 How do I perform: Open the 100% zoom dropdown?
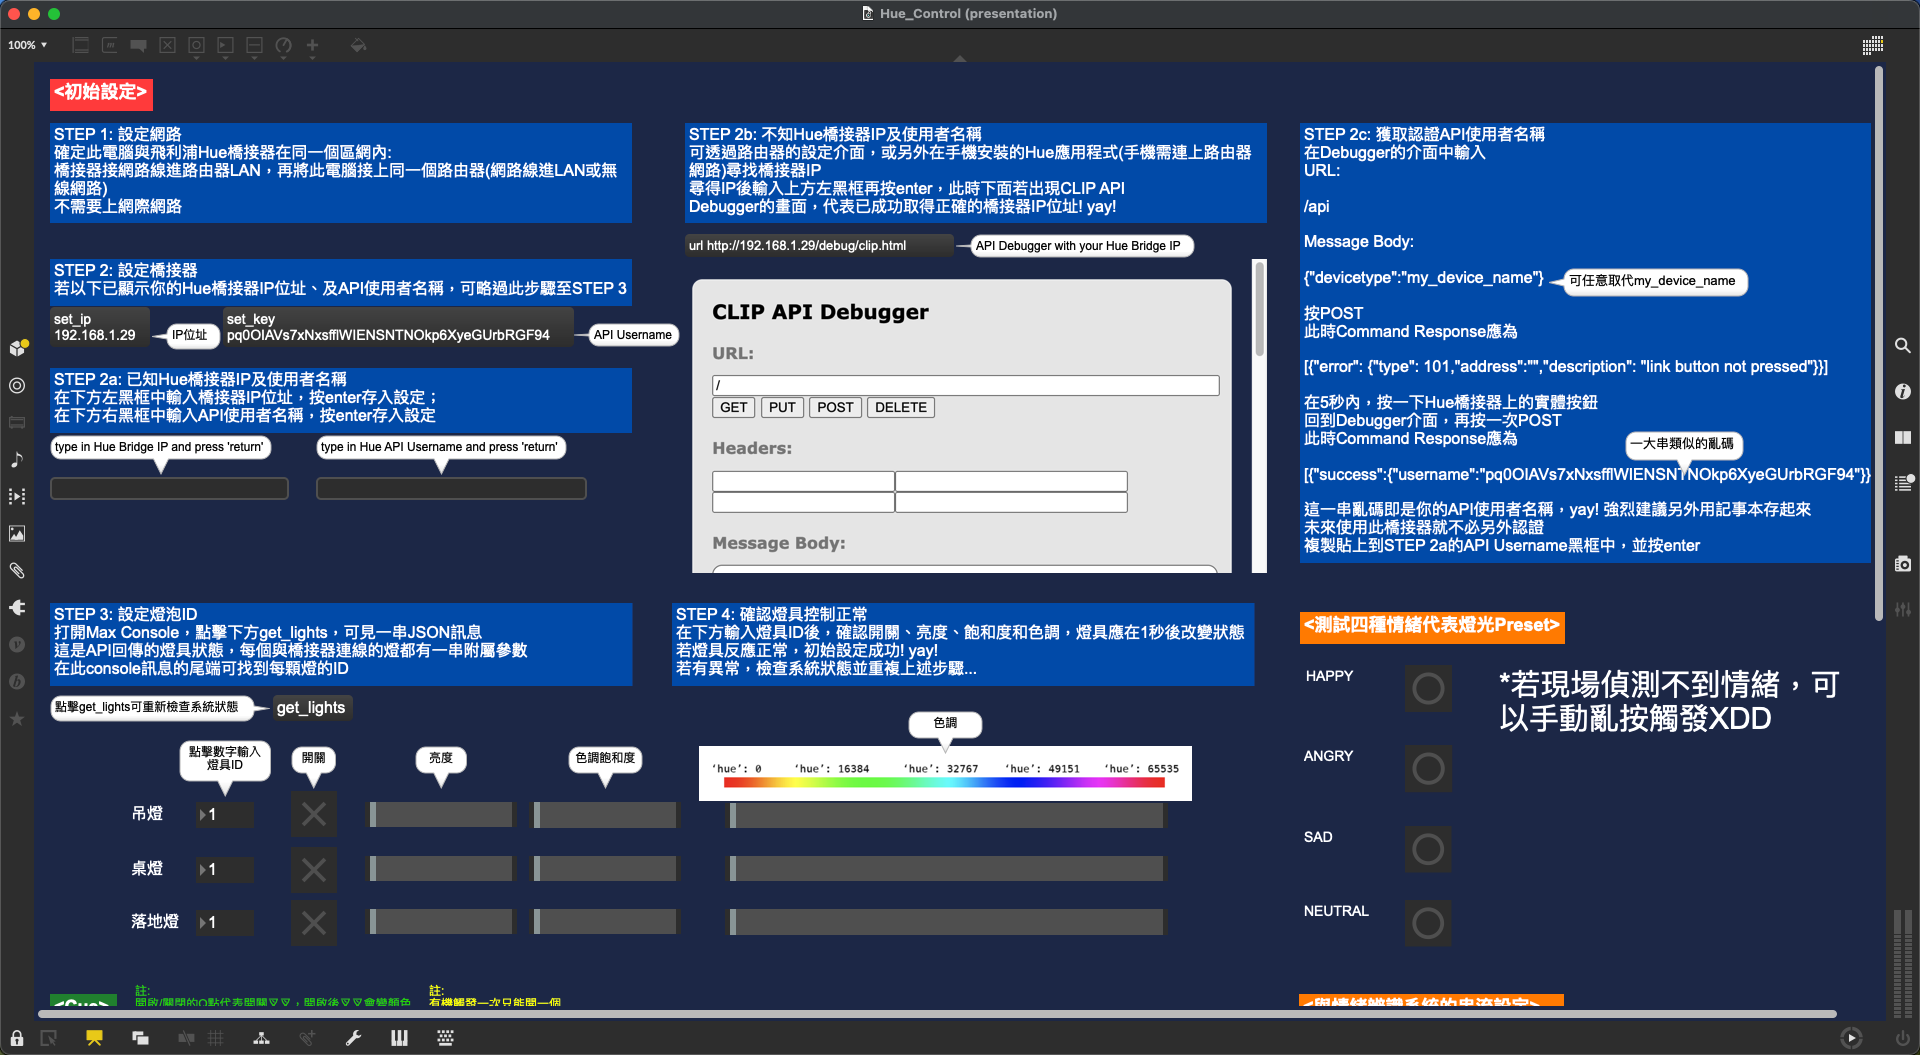pyautogui.click(x=28, y=45)
